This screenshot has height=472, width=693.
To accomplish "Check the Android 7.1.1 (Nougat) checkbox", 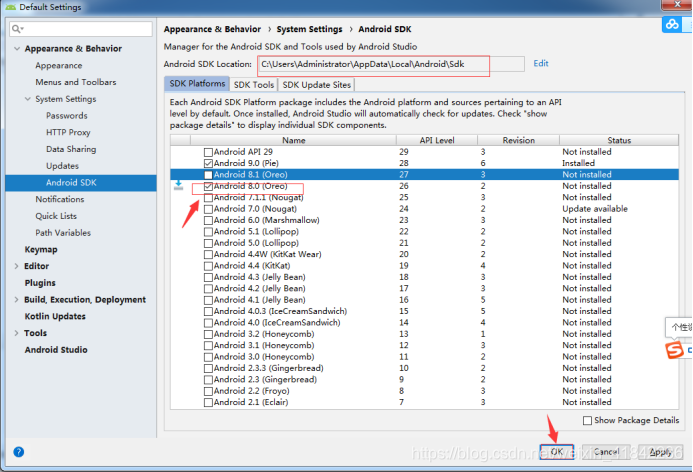I will click(208, 198).
